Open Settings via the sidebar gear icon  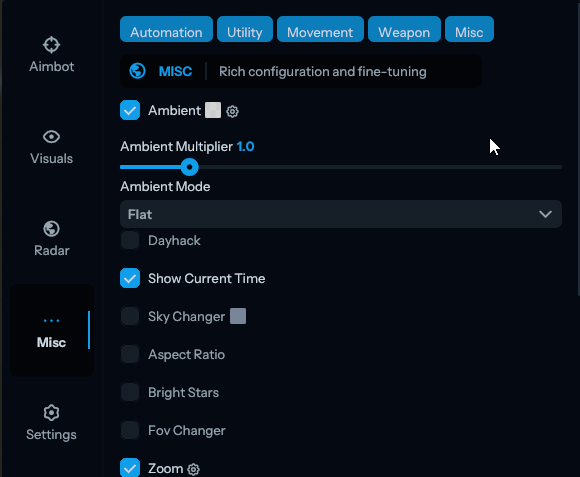51,413
